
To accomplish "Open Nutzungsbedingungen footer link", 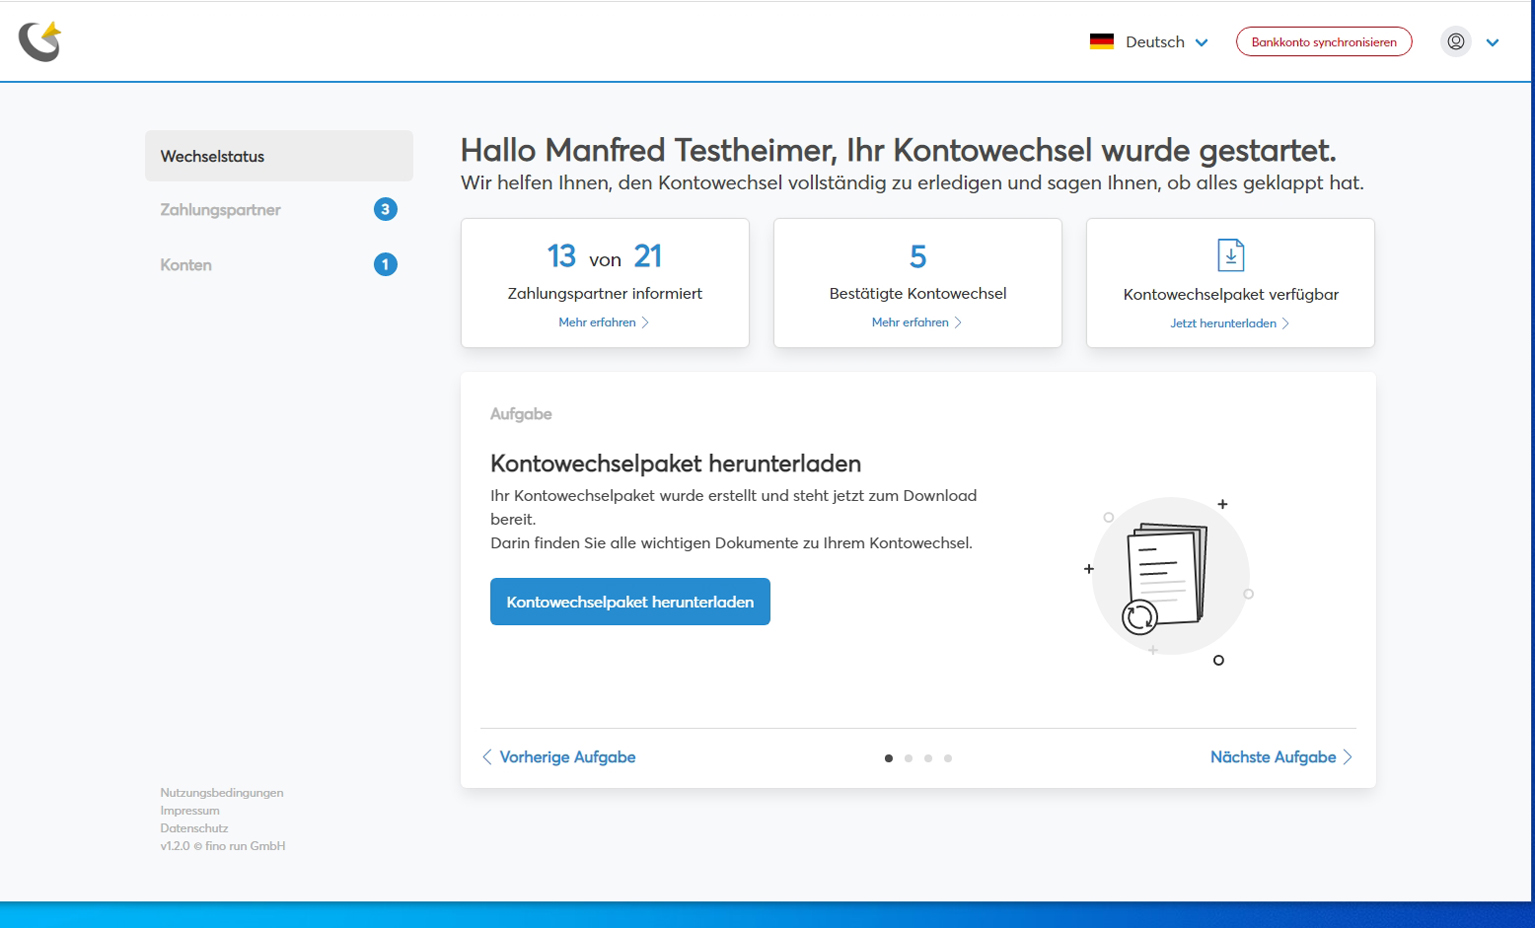I will 222,793.
